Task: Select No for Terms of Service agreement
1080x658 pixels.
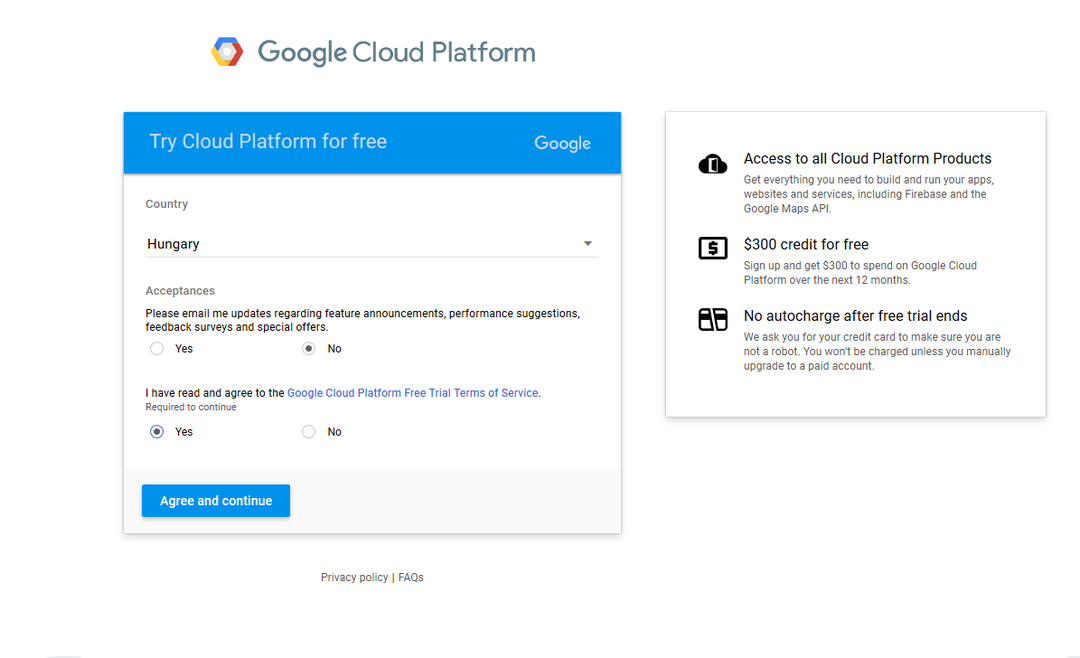Action: tap(309, 432)
